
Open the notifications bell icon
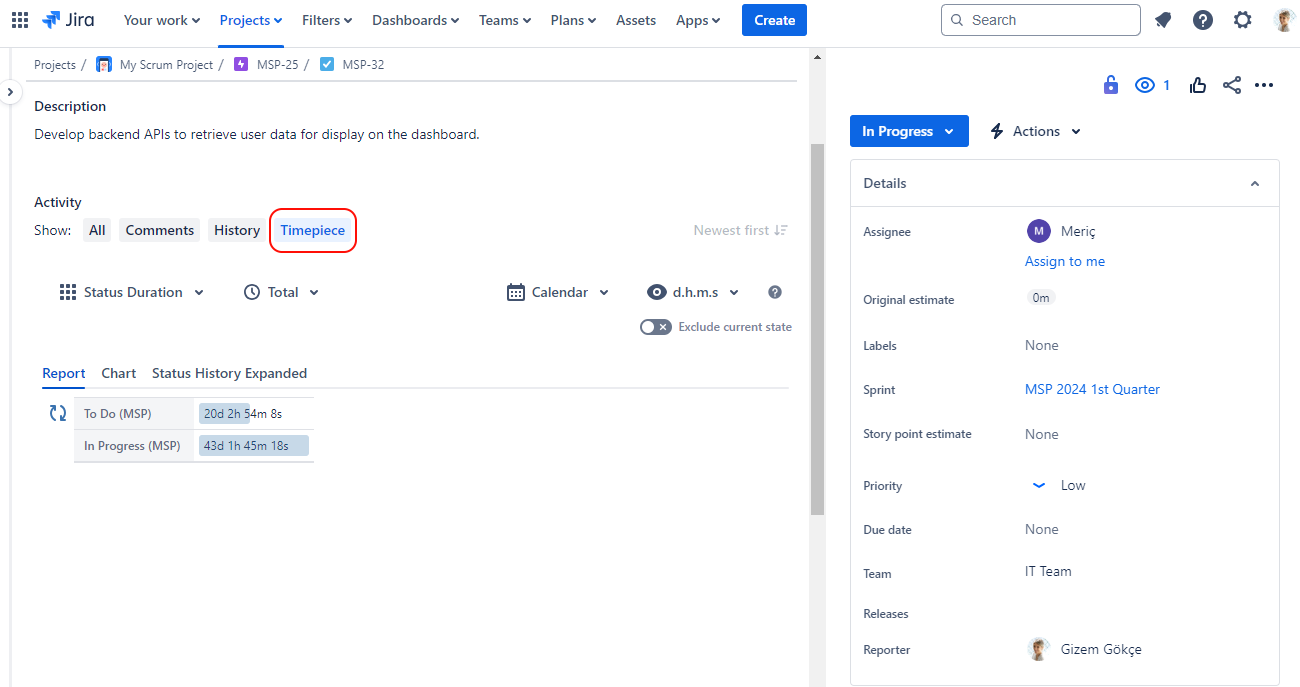click(x=1163, y=20)
